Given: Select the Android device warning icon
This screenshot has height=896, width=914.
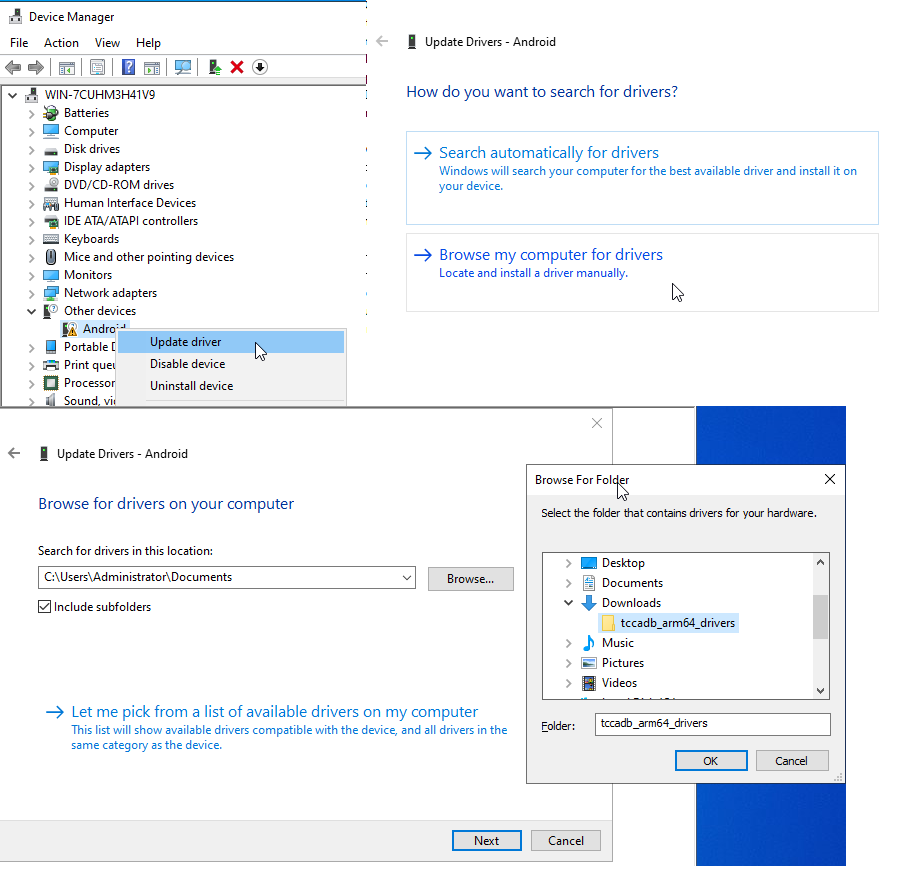Looking at the screenshot, I should tap(70, 329).
